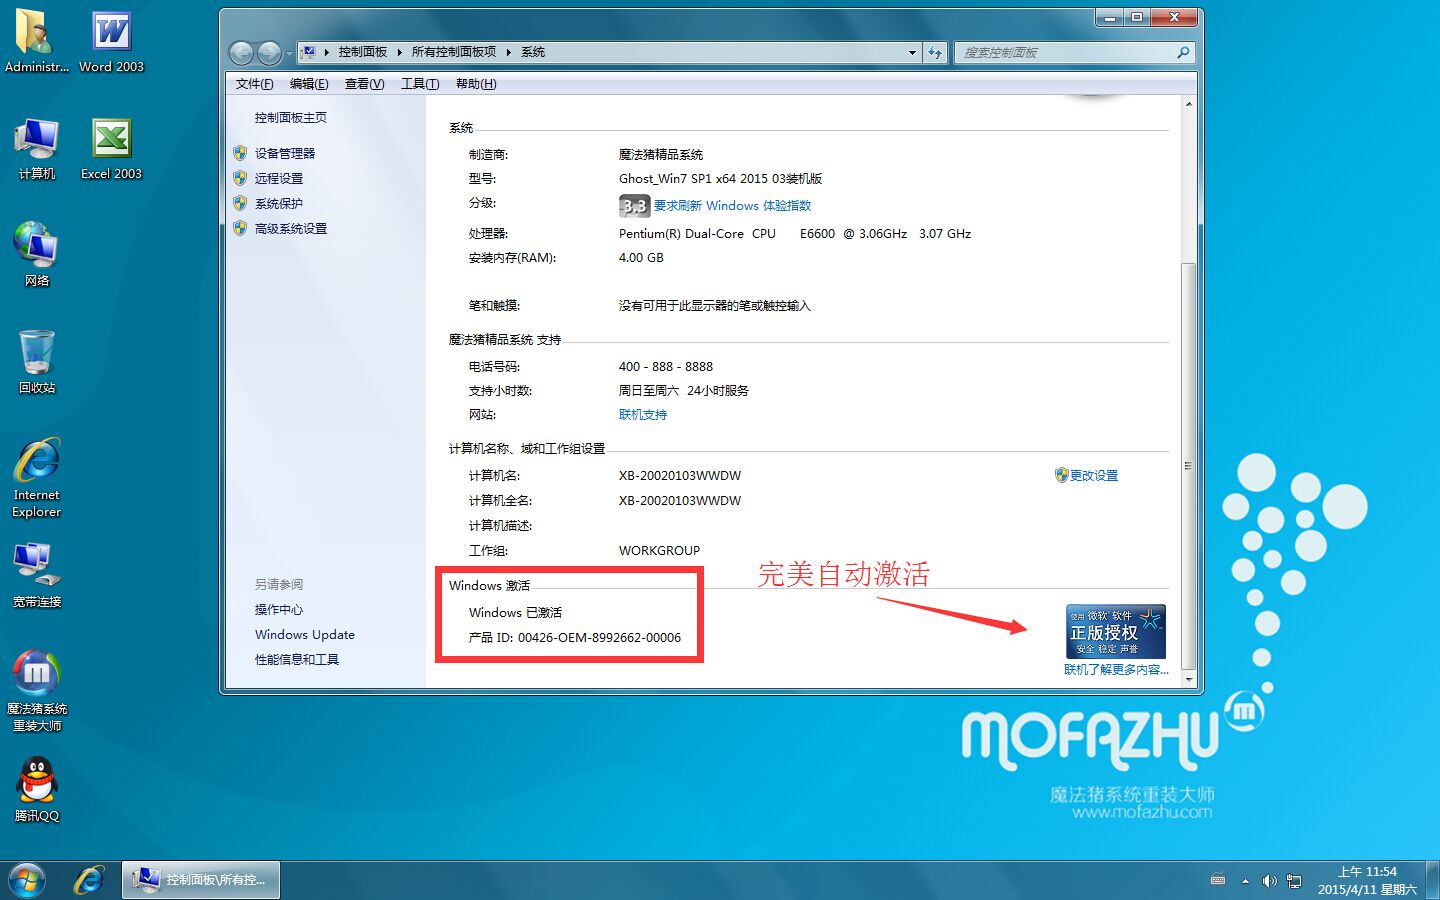
Task: Click the volume icon in the system tray
Action: [1270, 880]
